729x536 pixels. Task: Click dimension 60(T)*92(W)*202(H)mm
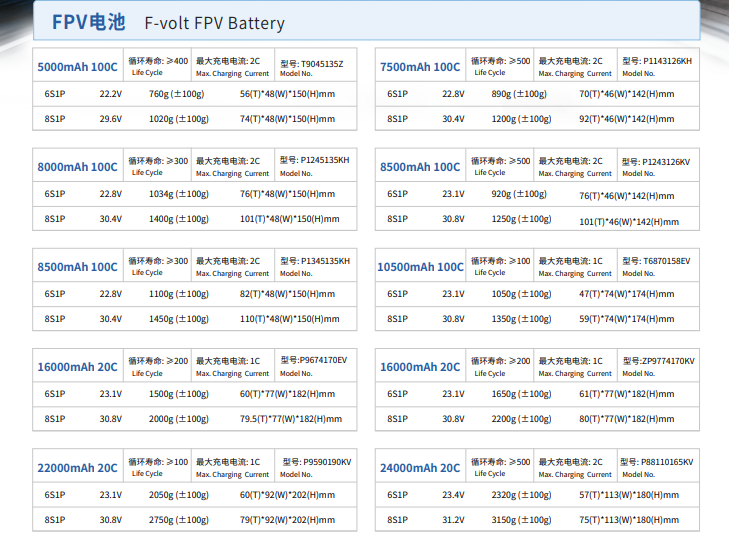[287, 495]
